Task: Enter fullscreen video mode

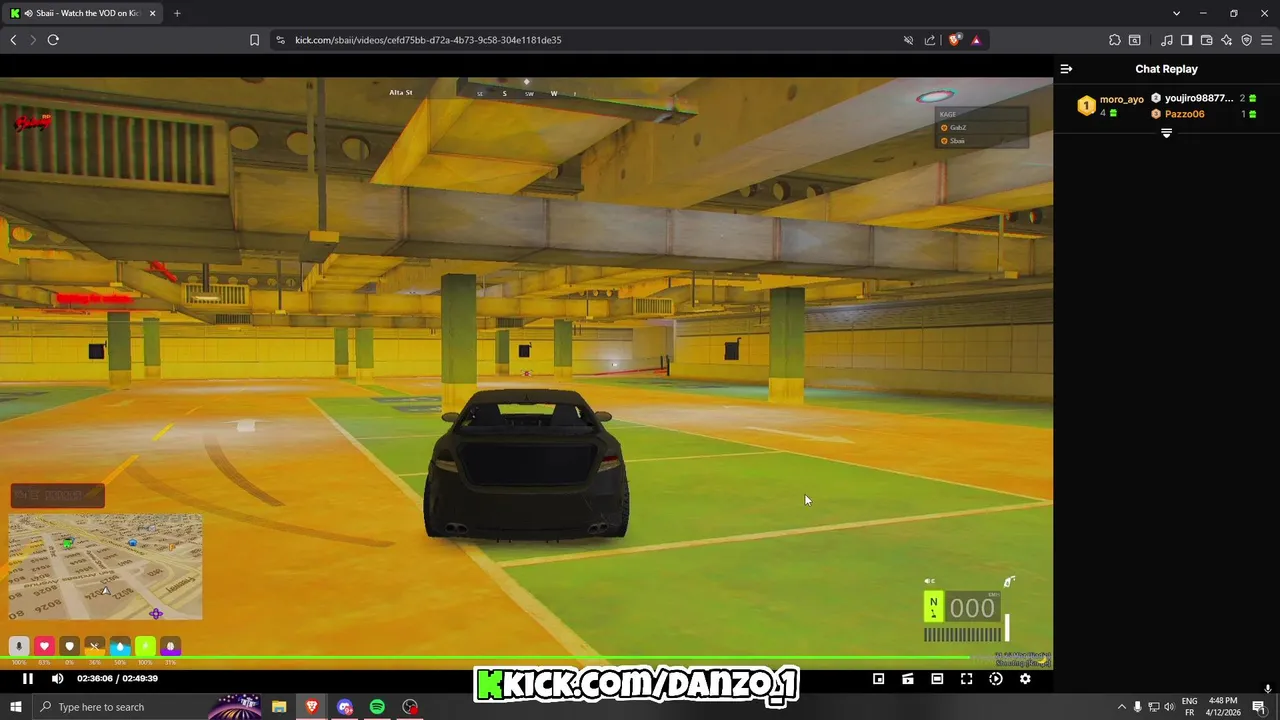Action: click(966, 679)
